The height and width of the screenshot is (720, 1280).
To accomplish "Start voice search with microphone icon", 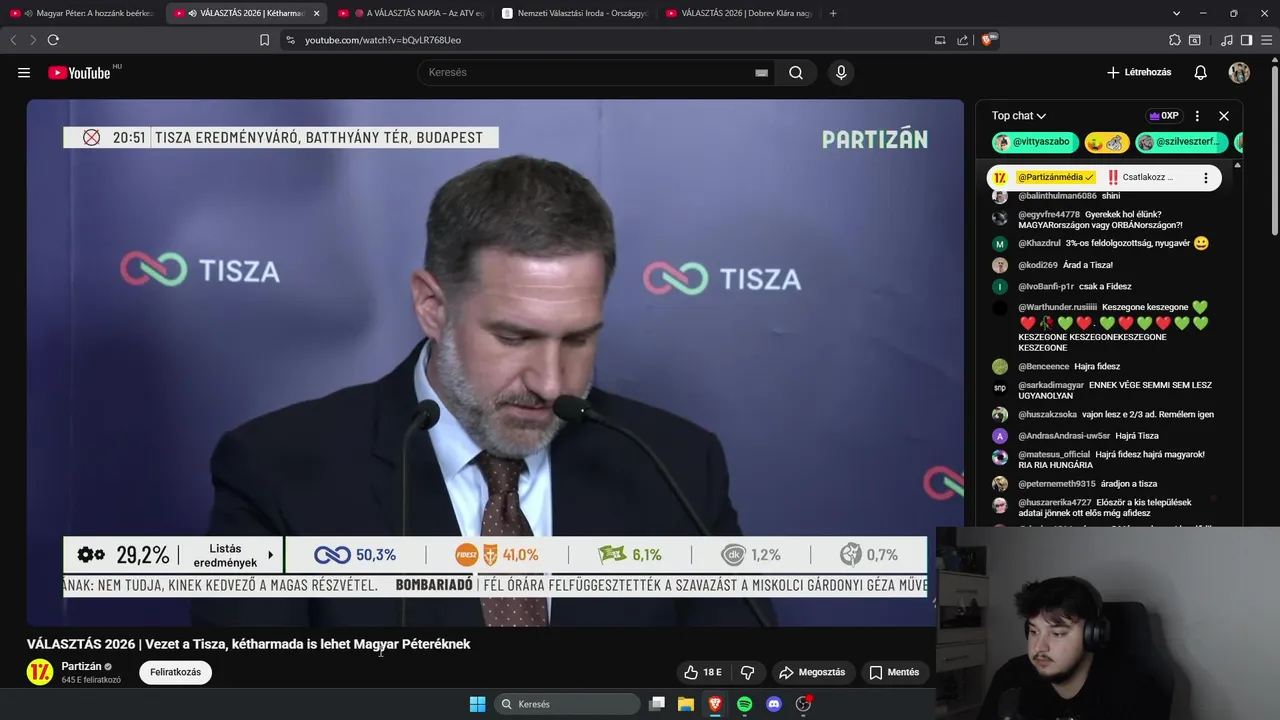I will coord(841,72).
